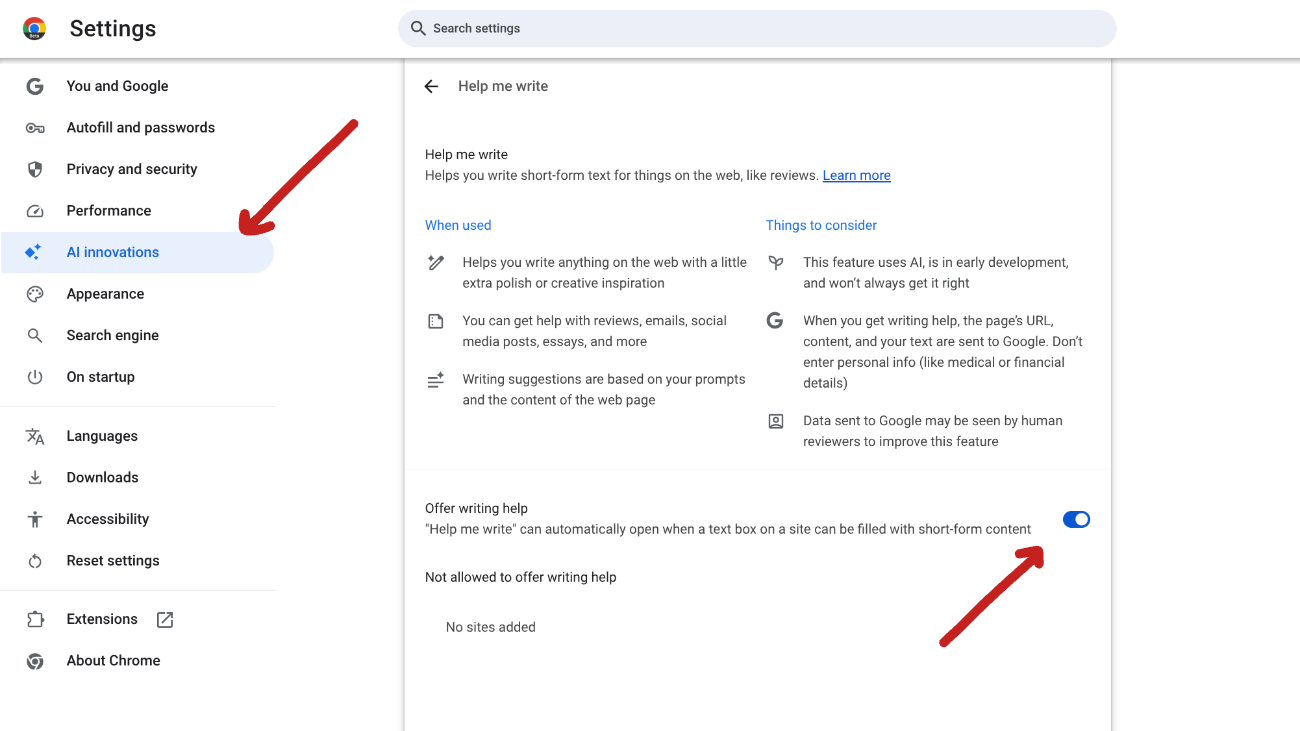Screen dimensions: 1300x731
Task: Click the AI innovations sparkle icon
Action: (x=33, y=252)
